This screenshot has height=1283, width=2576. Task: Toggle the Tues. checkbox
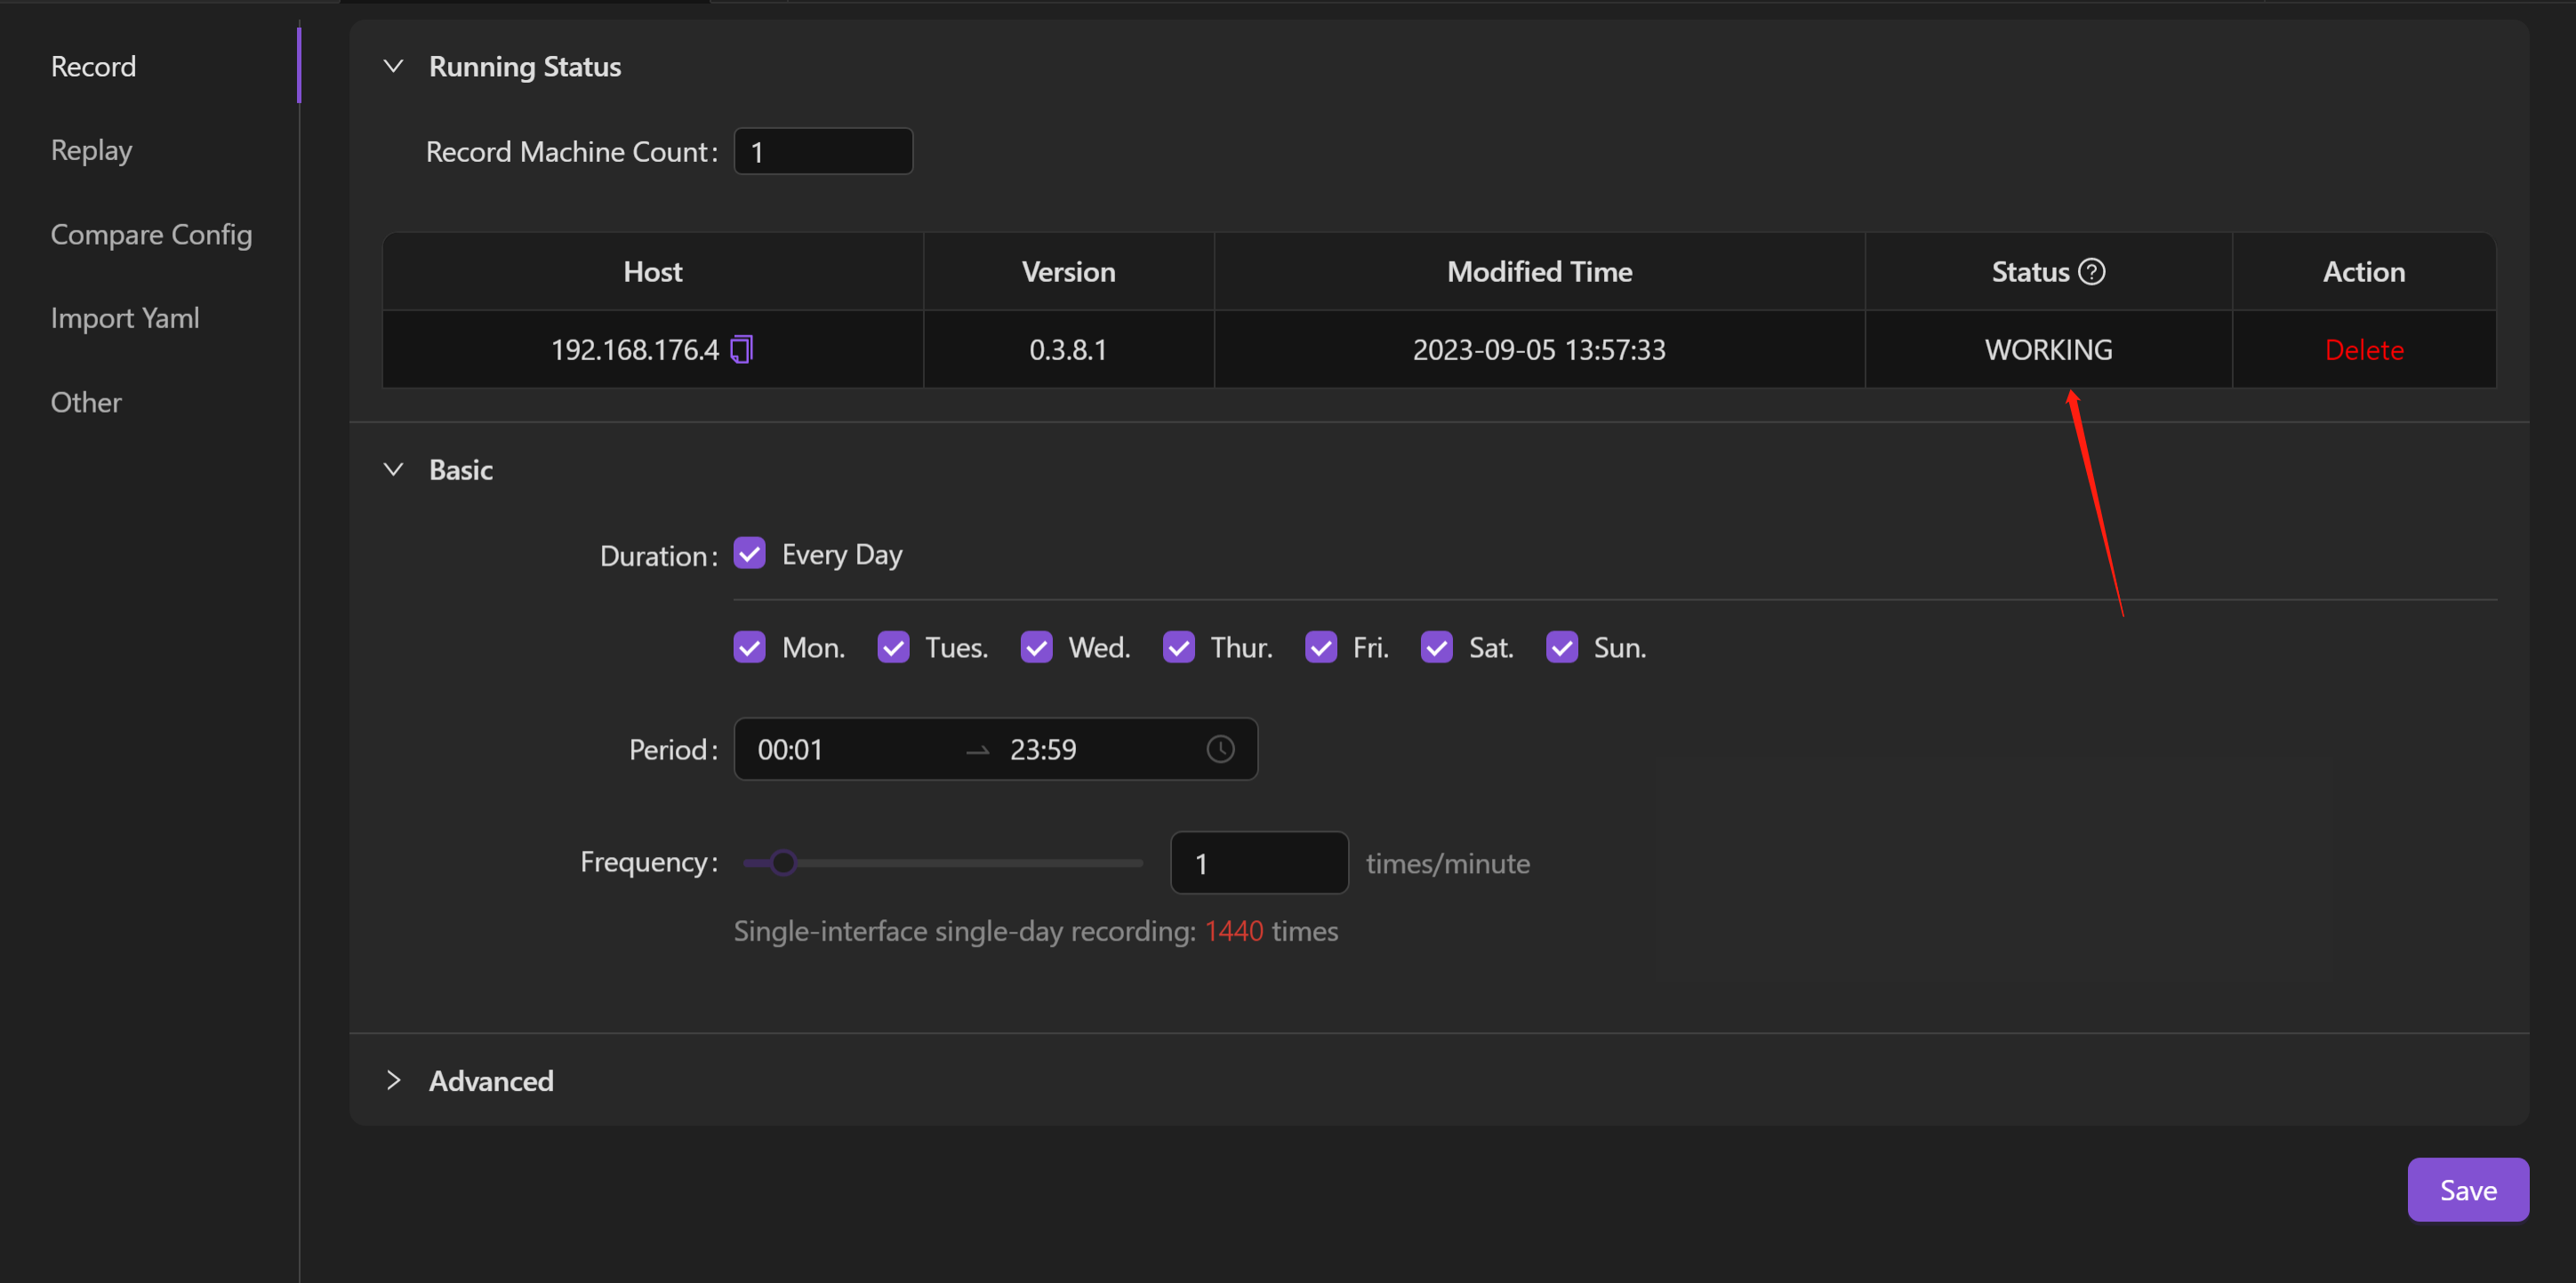point(893,647)
